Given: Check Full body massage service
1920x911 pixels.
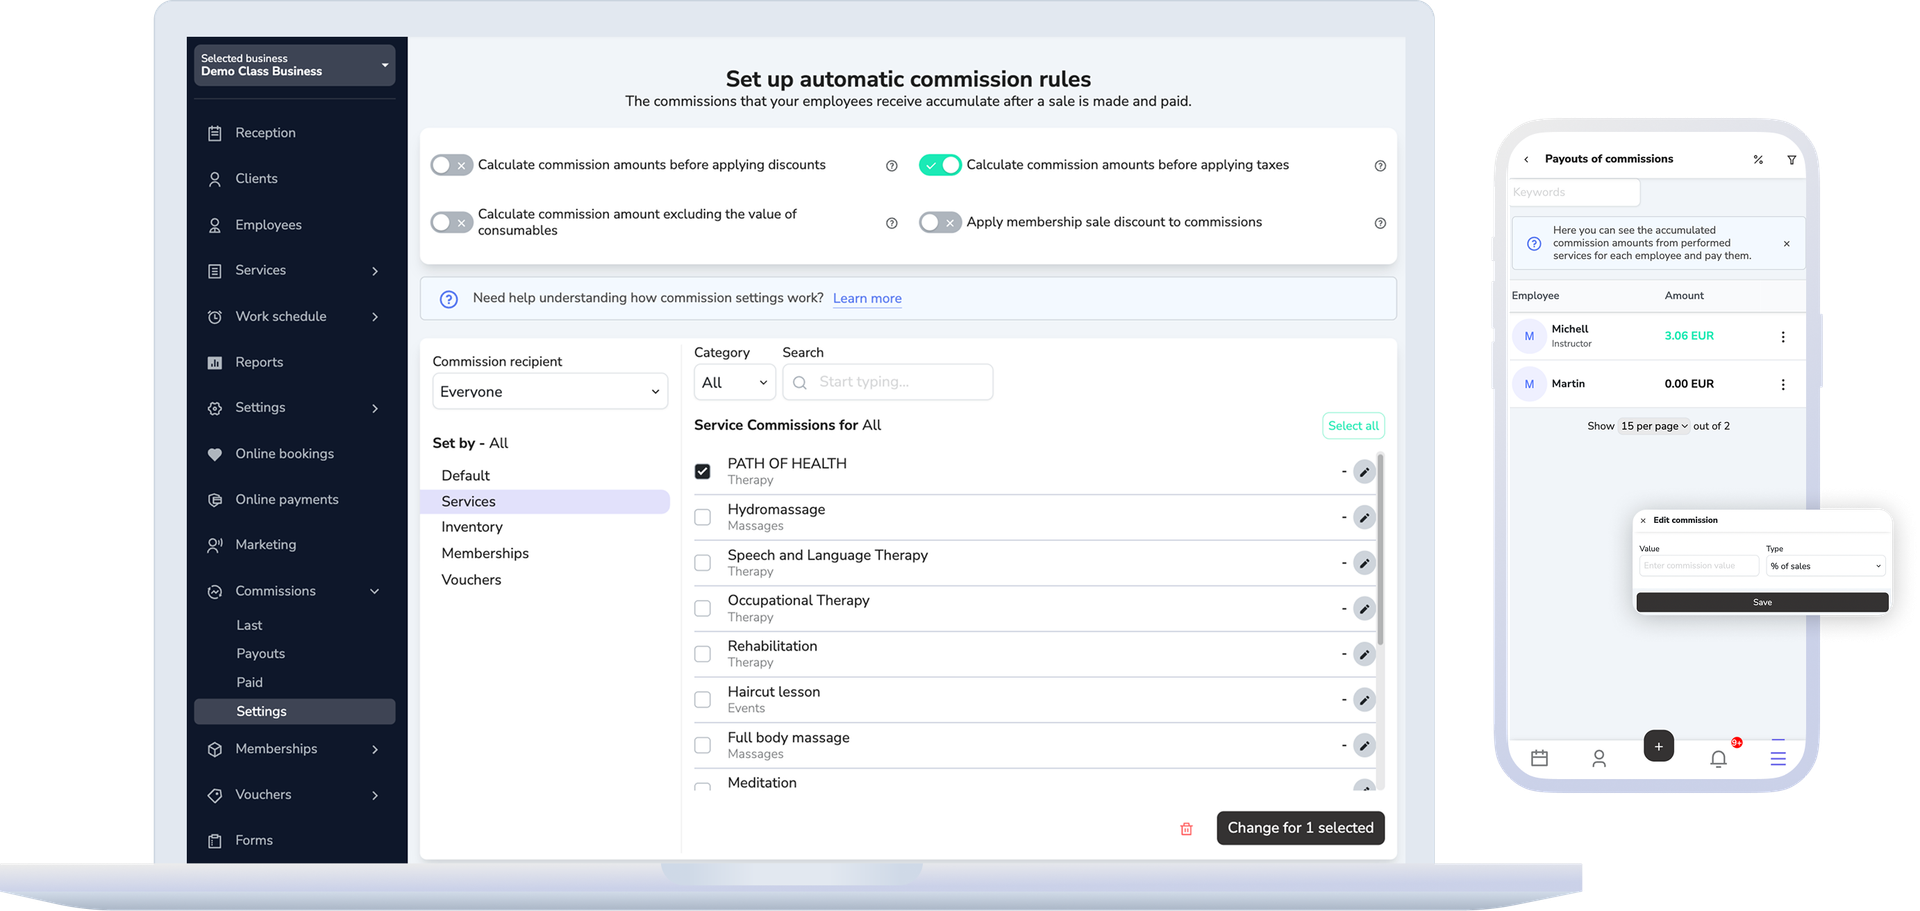Looking at the screenshot, I should coord(703,746).
